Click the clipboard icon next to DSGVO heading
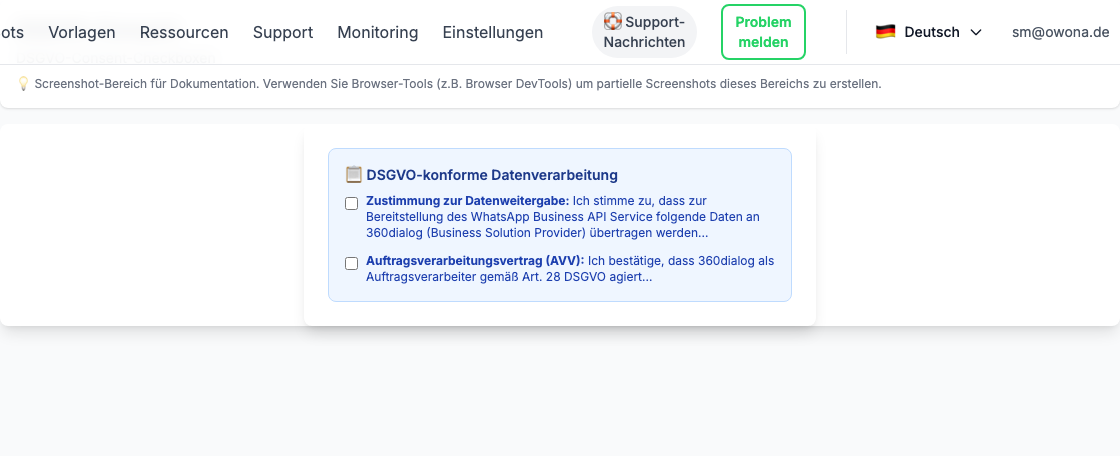 click(353, 175)
